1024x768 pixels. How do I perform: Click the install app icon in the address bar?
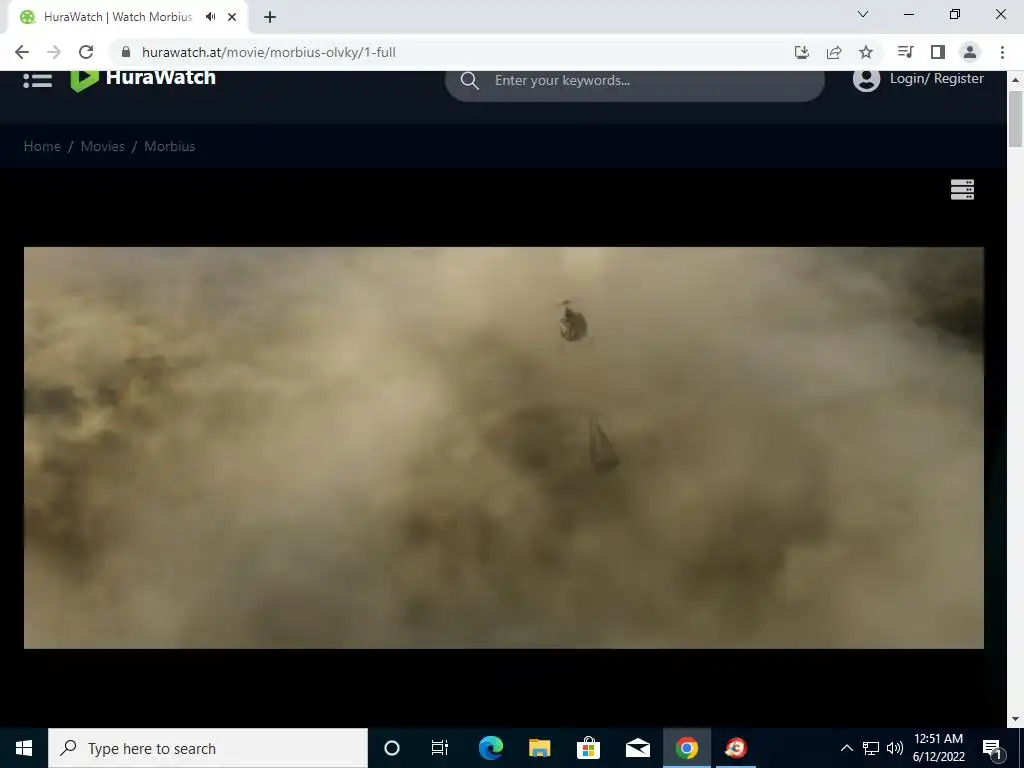coord(802,52)
